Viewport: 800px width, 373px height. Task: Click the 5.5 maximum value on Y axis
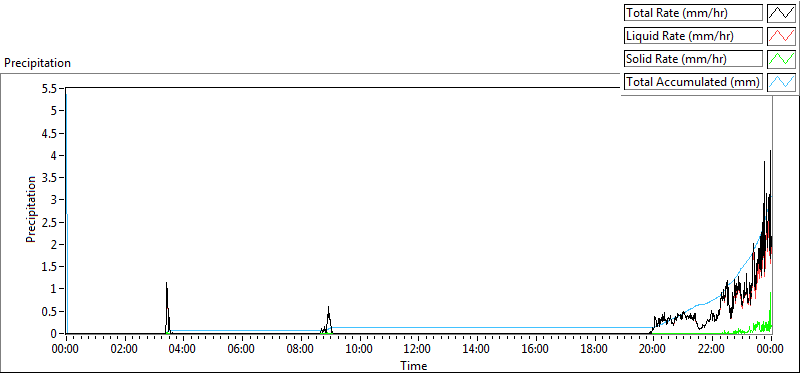(x=53, y=88)
